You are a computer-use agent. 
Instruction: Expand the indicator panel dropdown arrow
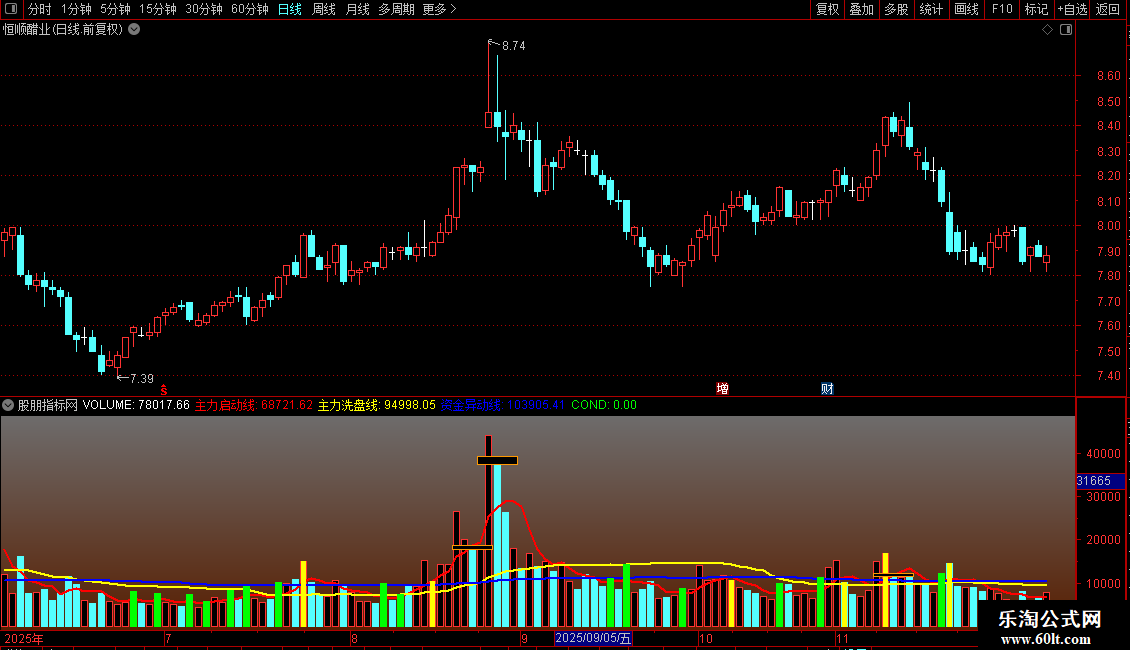pos(8,405)
